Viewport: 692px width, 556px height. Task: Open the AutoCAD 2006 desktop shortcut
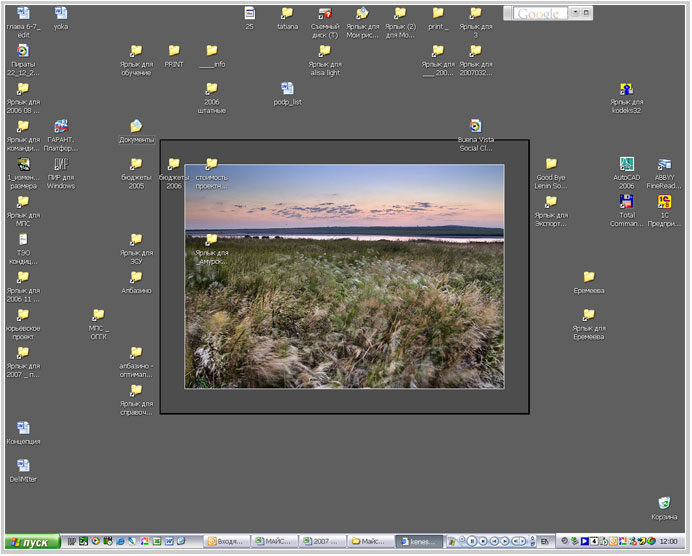626,173
